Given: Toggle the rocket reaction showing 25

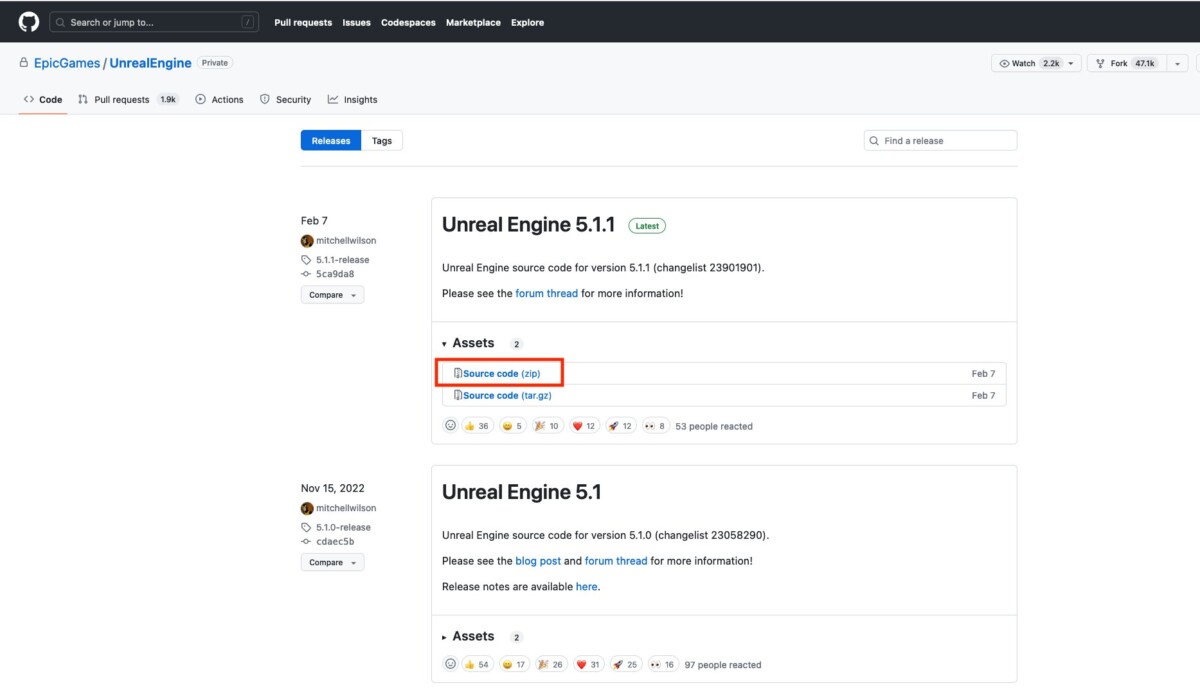Looking at the screenshot, I should pos(624,664).
